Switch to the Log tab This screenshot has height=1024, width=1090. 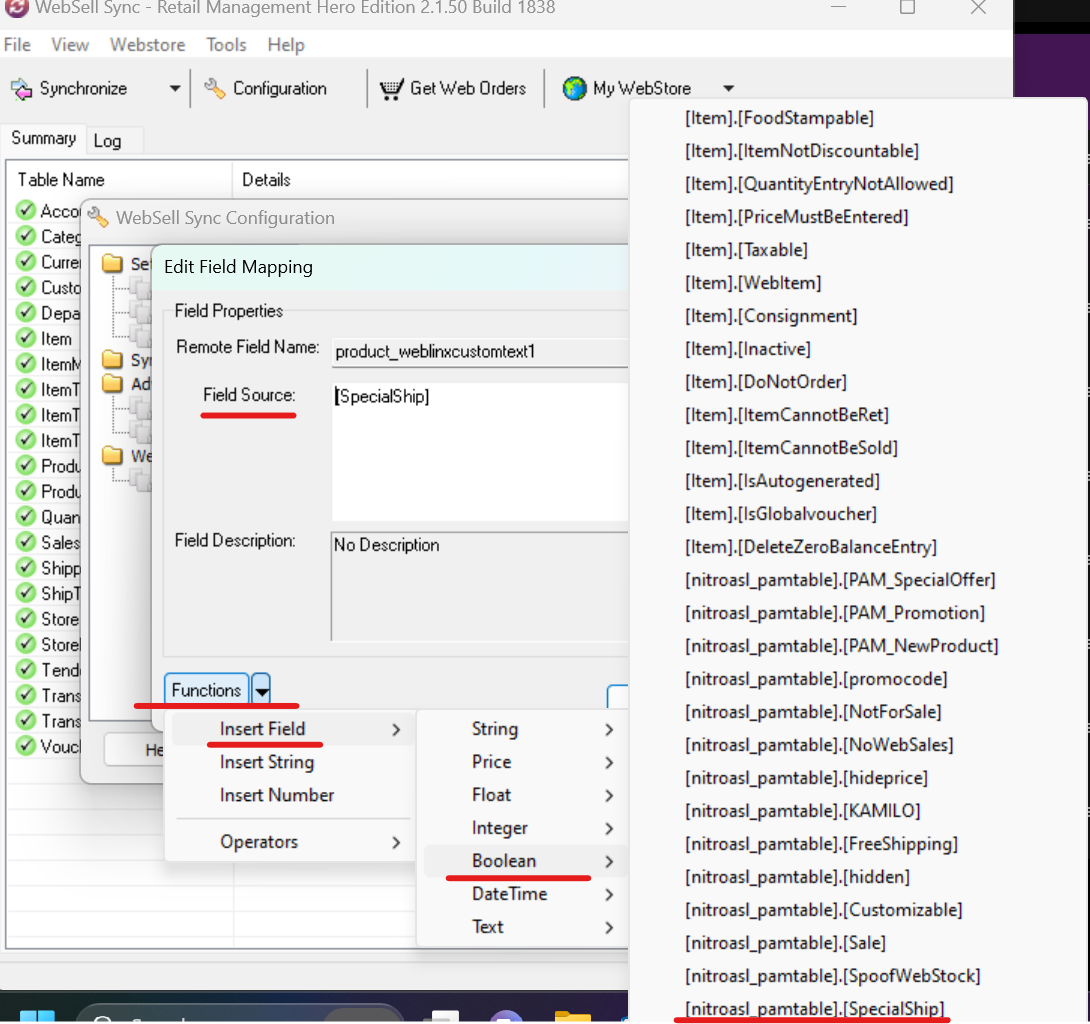click(107, 141)
